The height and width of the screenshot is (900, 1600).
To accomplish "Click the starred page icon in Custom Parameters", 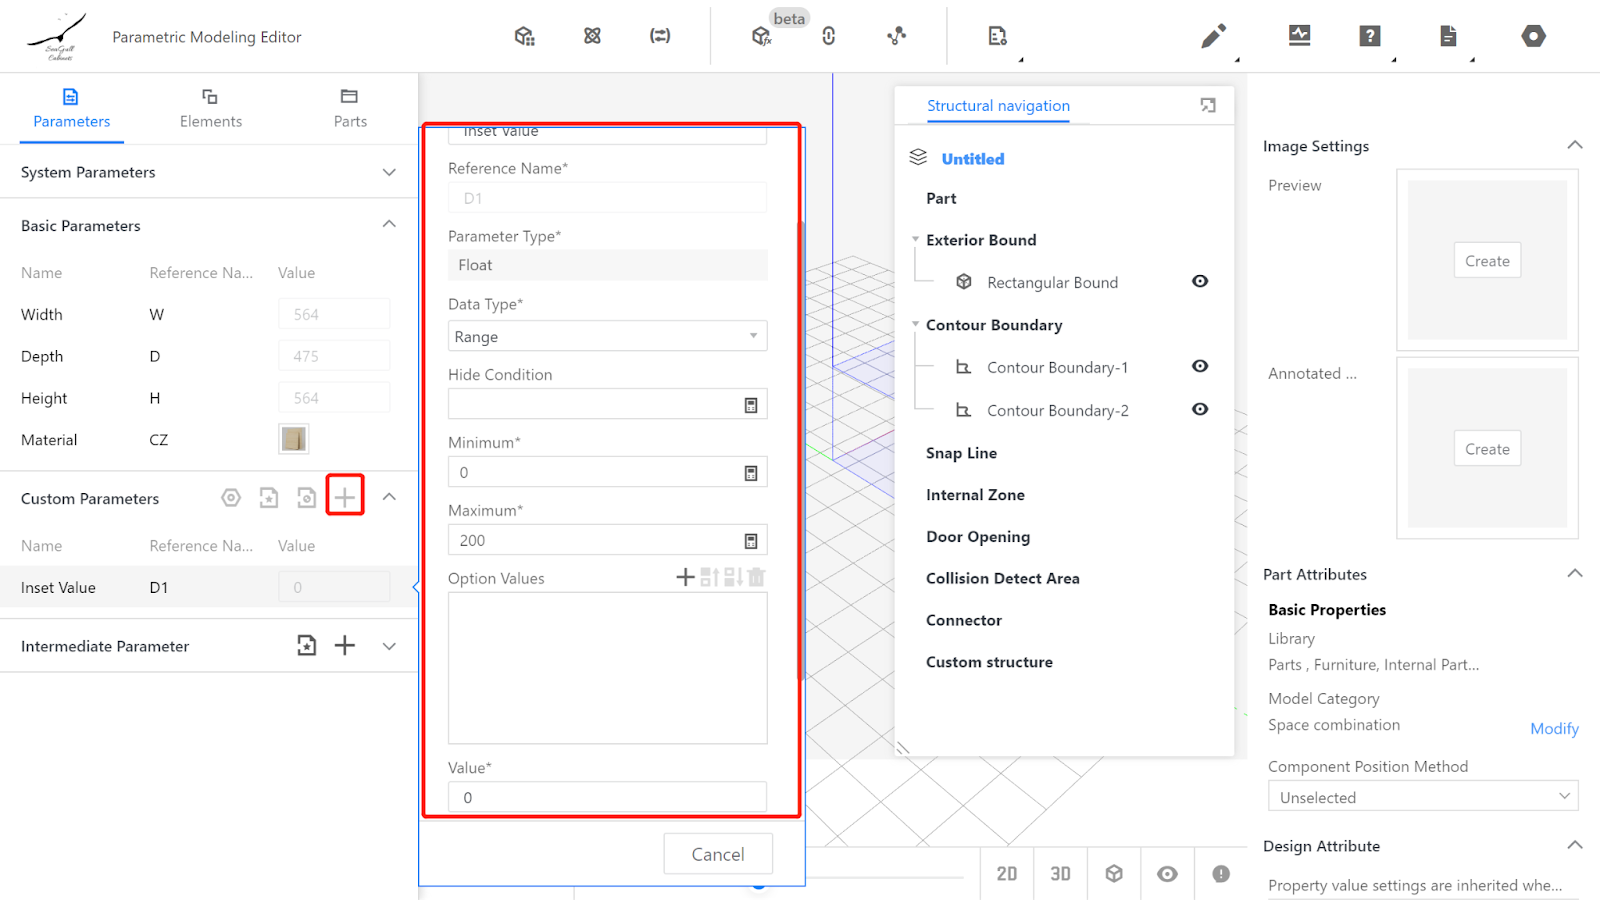I will coord(269,498).
